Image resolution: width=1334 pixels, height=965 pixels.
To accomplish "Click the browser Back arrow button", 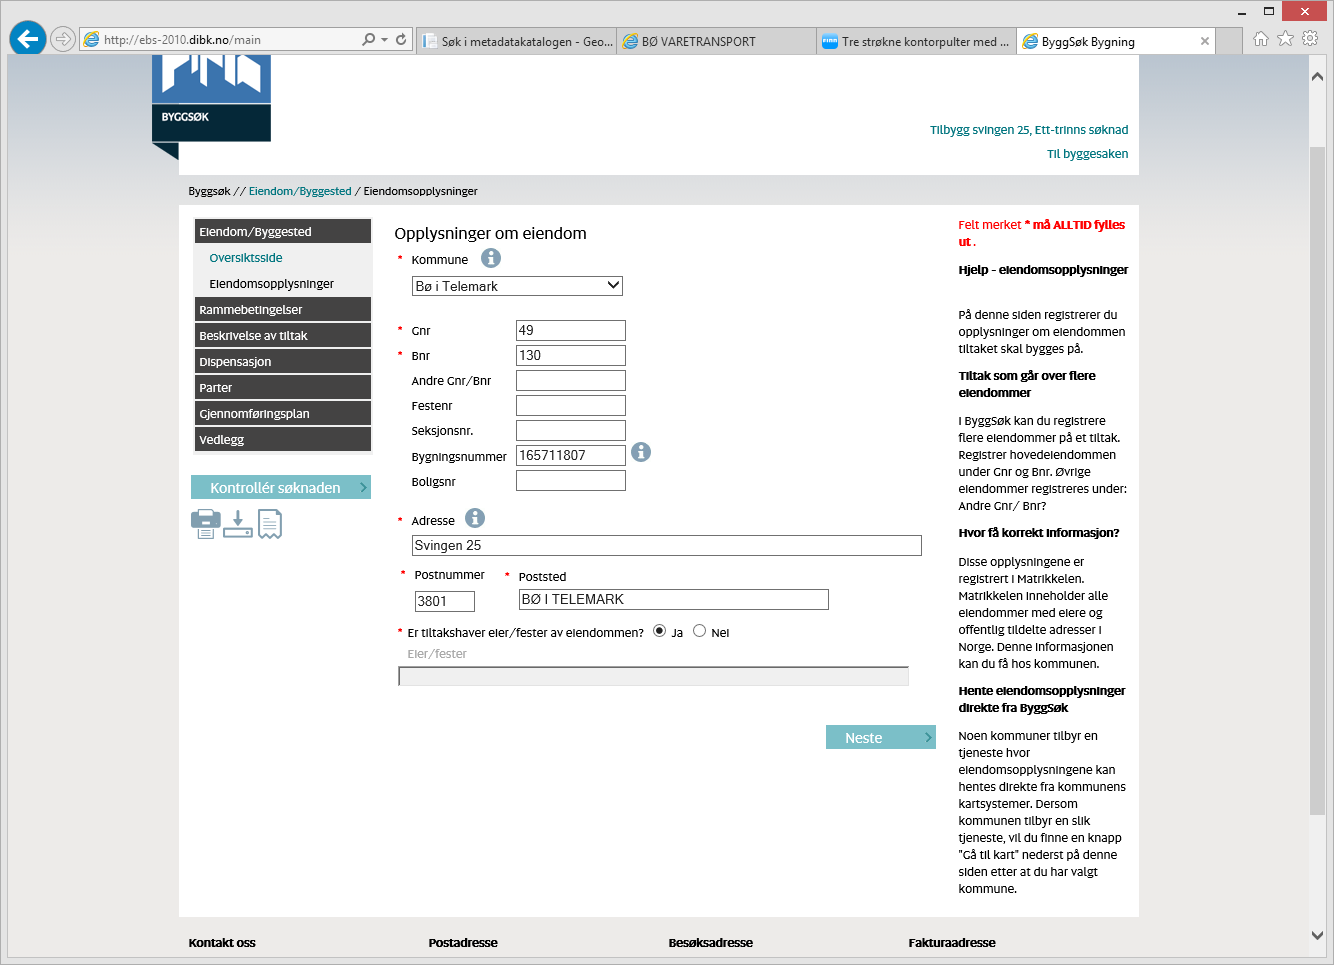I will [x=28, y=39].
